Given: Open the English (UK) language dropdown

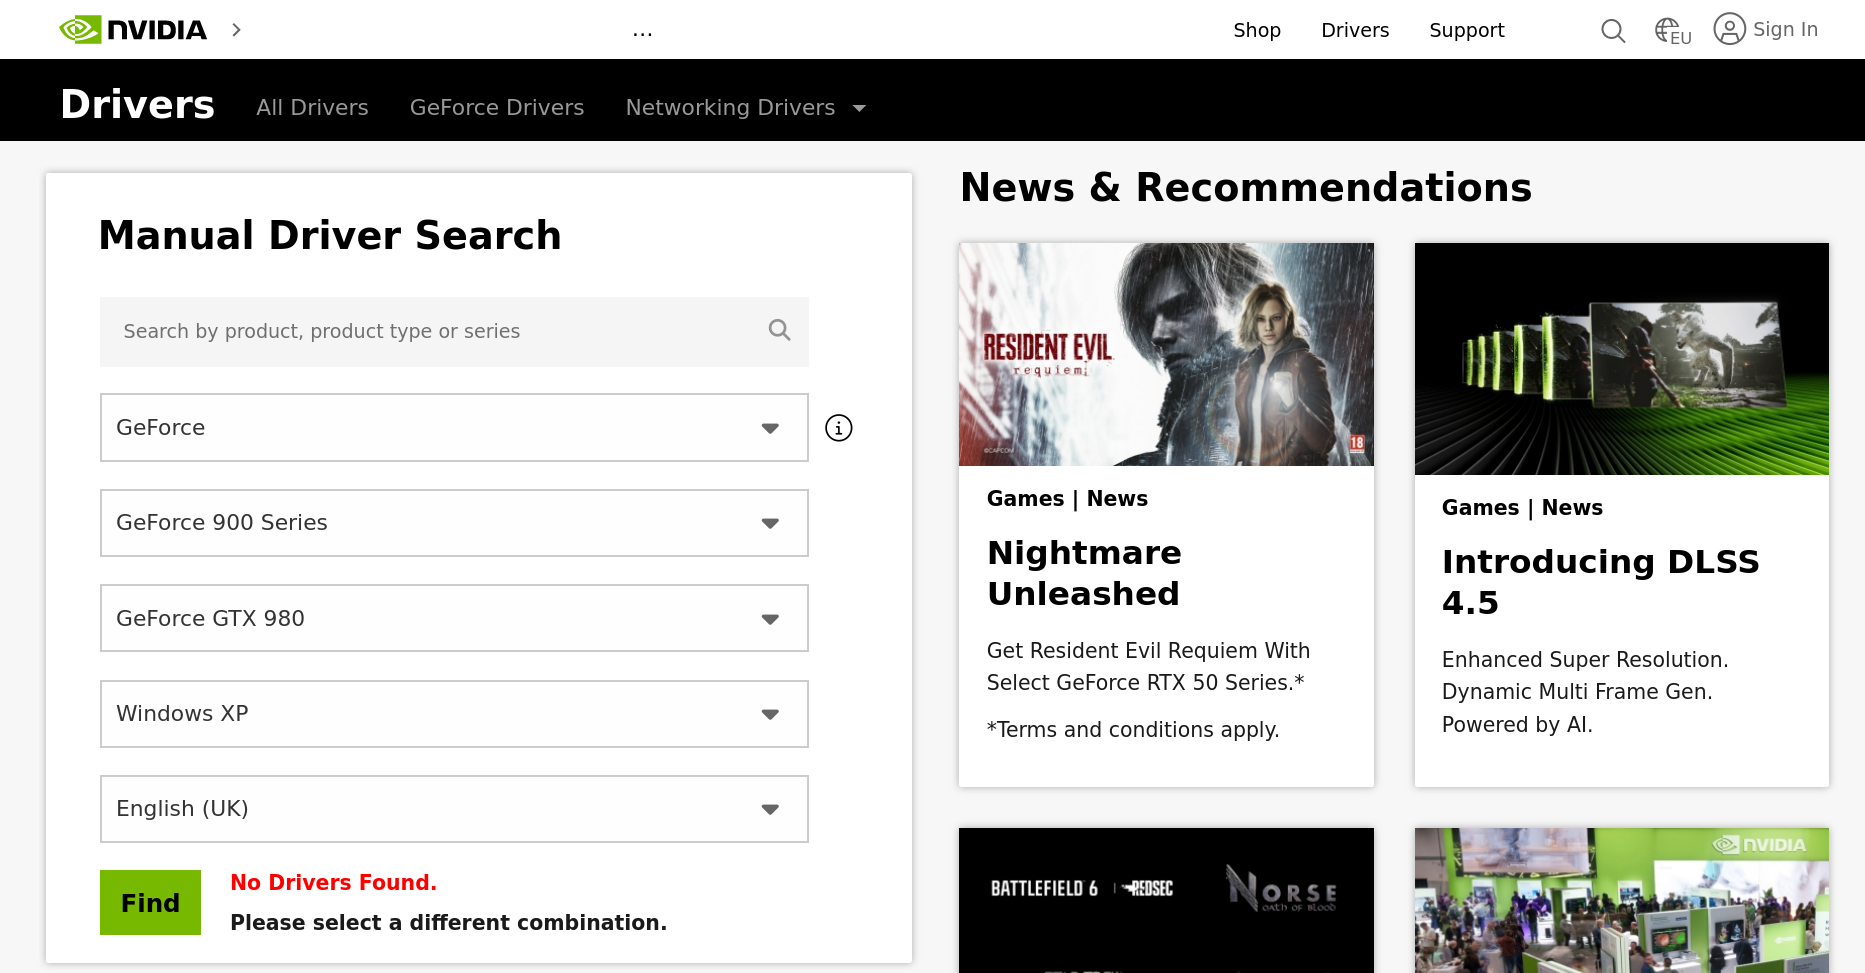Looking at the screenshot, I should (454, 809).
